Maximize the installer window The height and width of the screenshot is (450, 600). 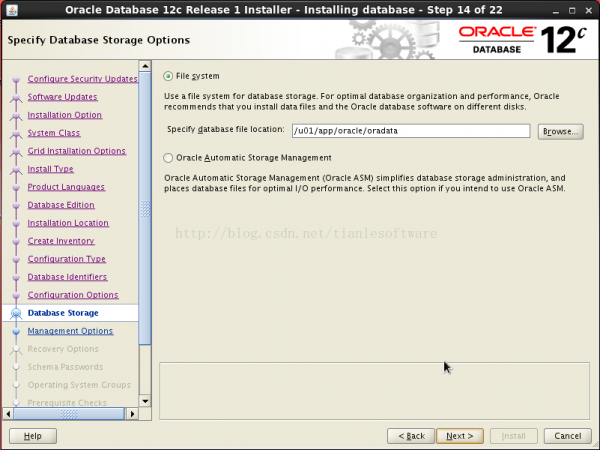(572, 11)
